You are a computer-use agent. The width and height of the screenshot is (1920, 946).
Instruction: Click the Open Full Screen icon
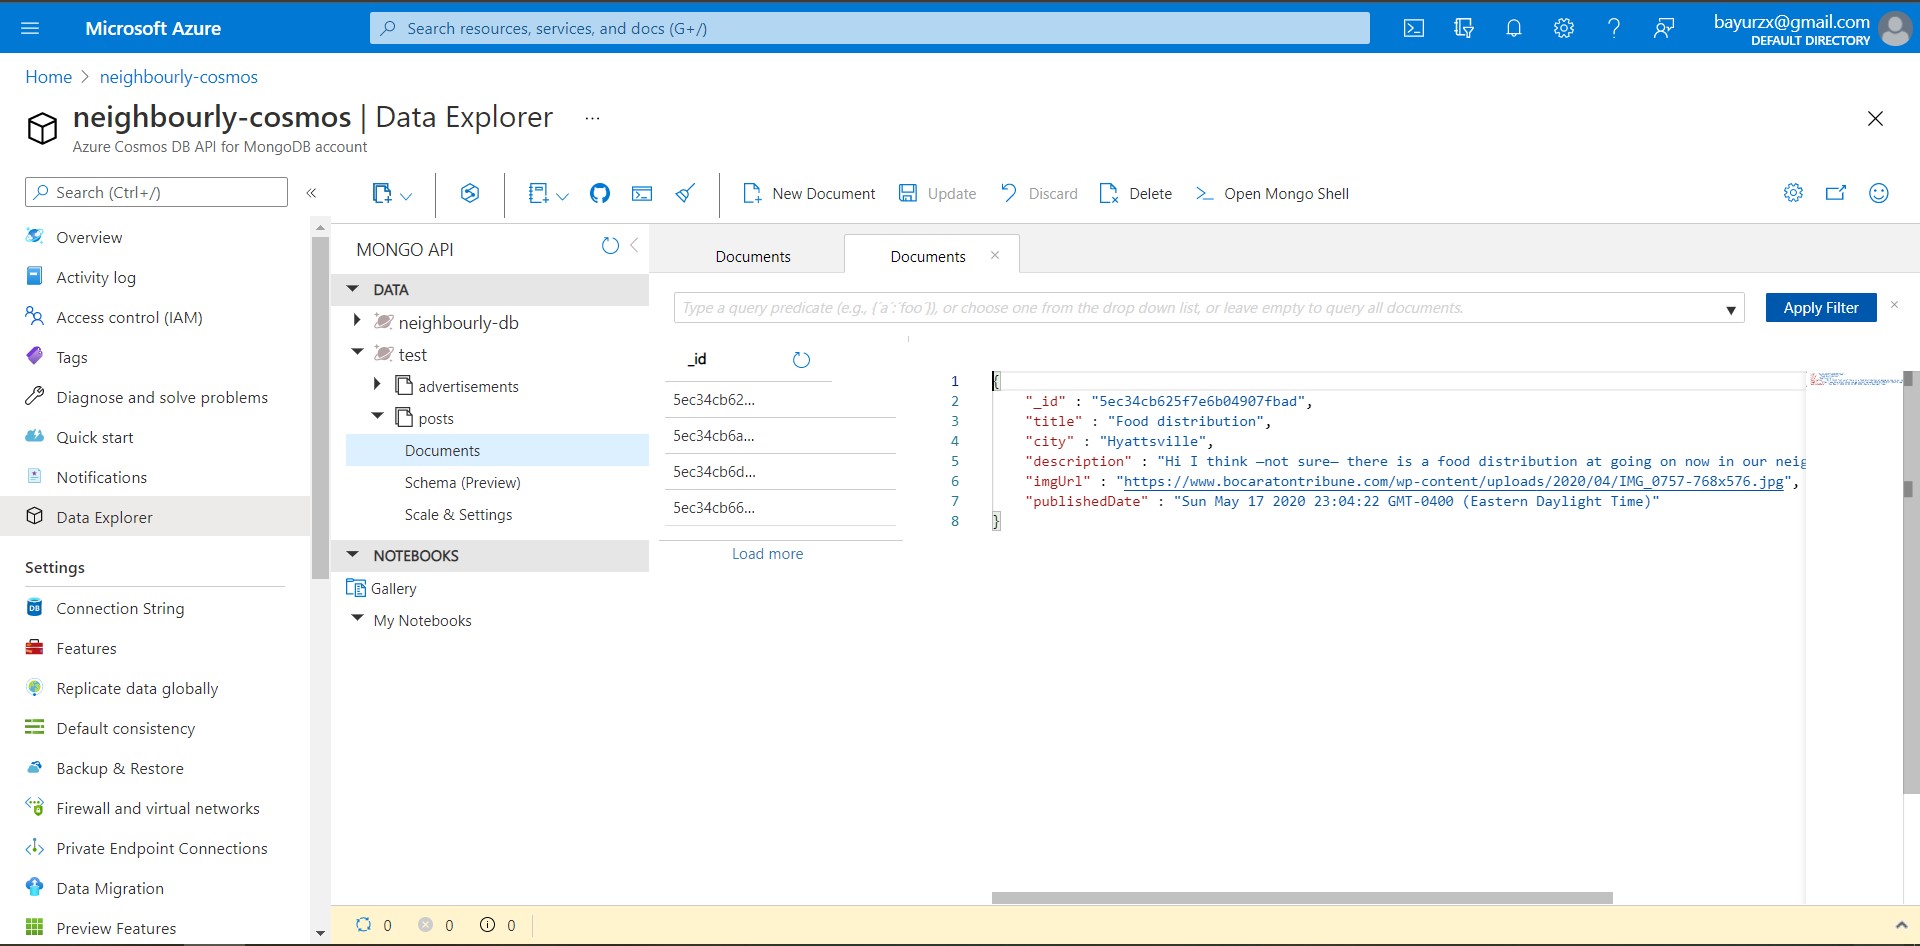[1836, 193]
